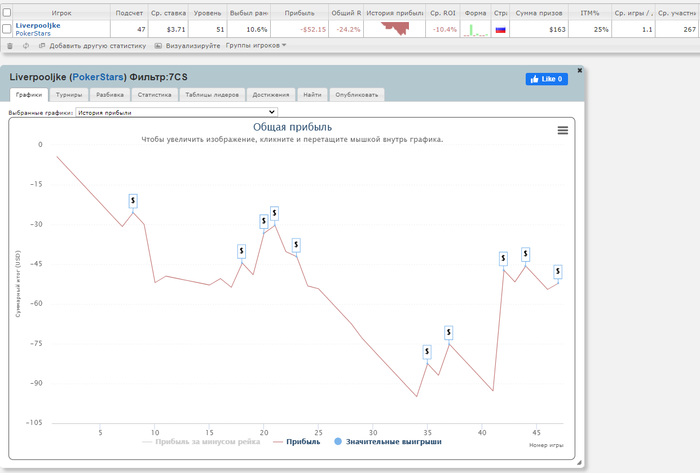Click the -$52.15 profit value
Screen dimensions: 700x473
(x=313, y=29)
